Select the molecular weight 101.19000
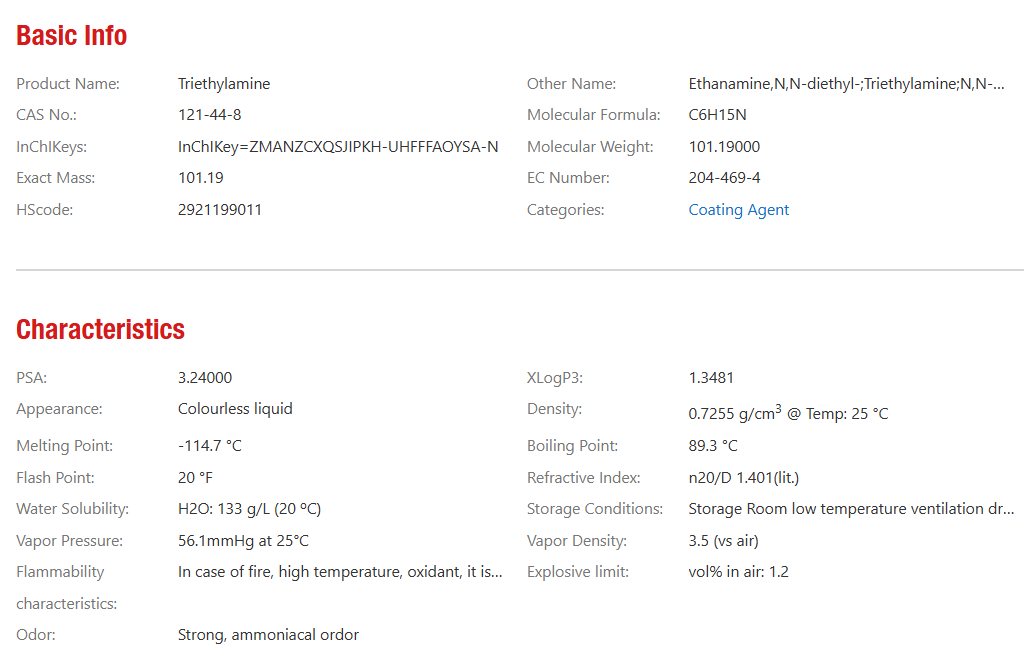Viewport: 1024px width, 670px height. point(724,147)
